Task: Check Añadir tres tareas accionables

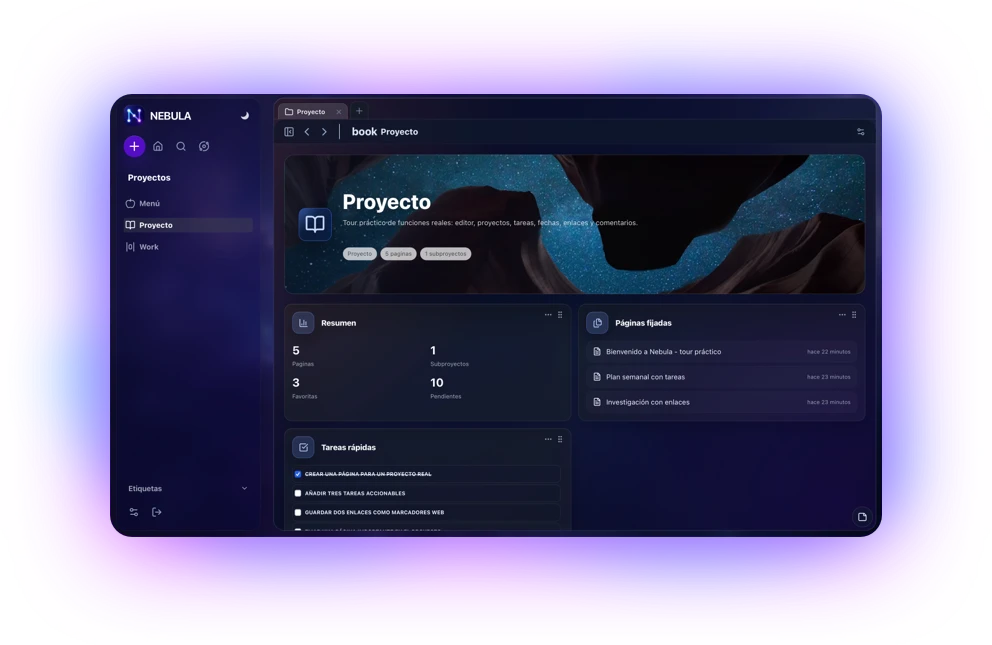Action: (297, 493)
